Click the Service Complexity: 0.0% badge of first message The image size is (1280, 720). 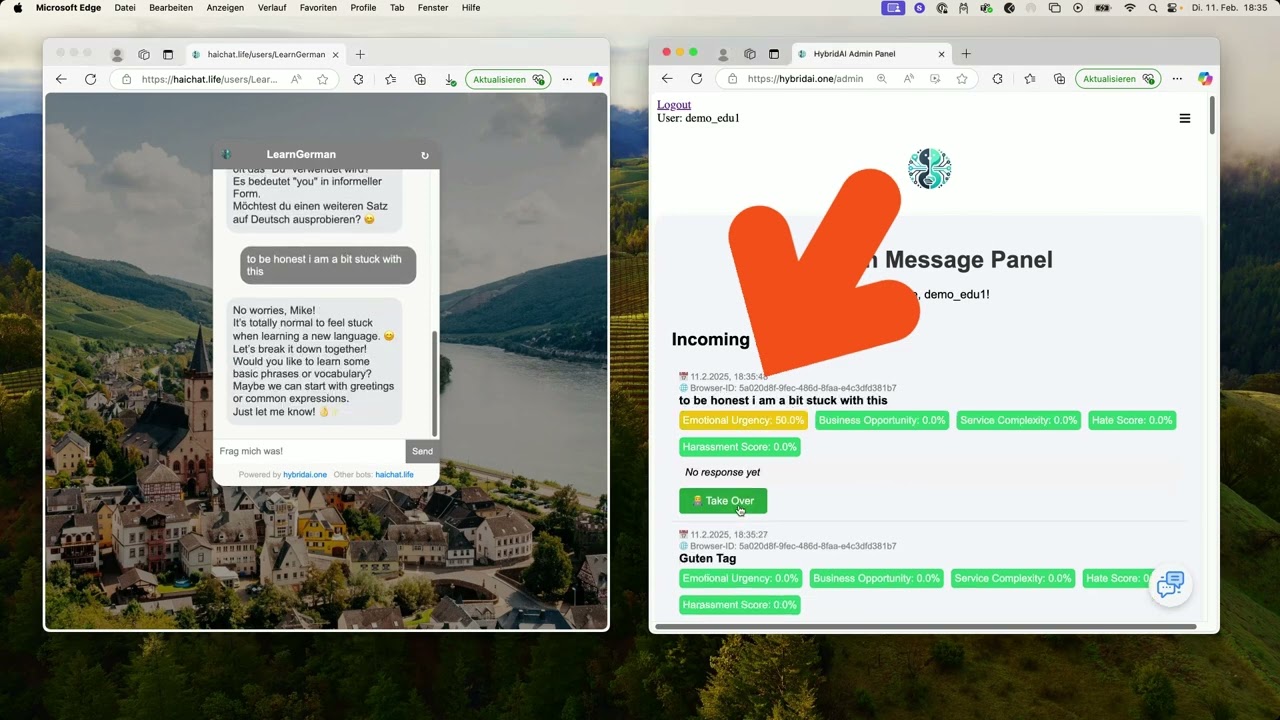click(x=1019, y=421)
